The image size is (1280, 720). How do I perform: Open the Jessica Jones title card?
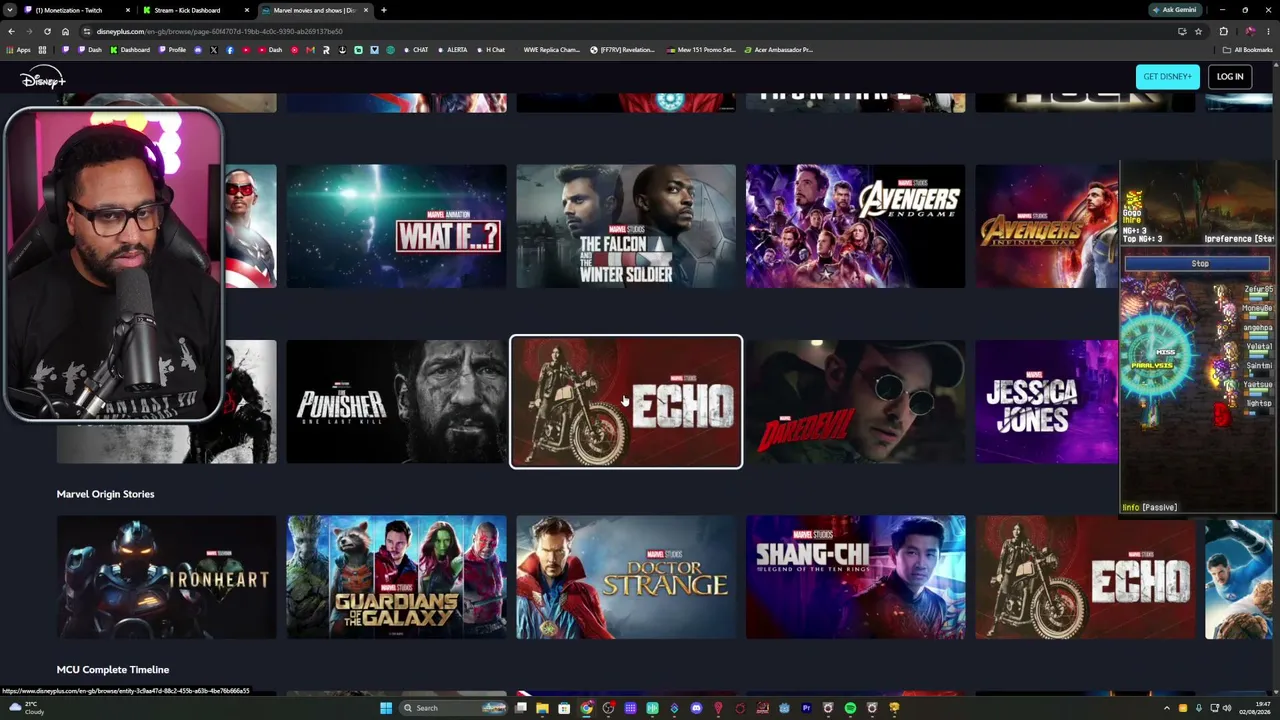pyautogui.click(x=1046, y=402)
